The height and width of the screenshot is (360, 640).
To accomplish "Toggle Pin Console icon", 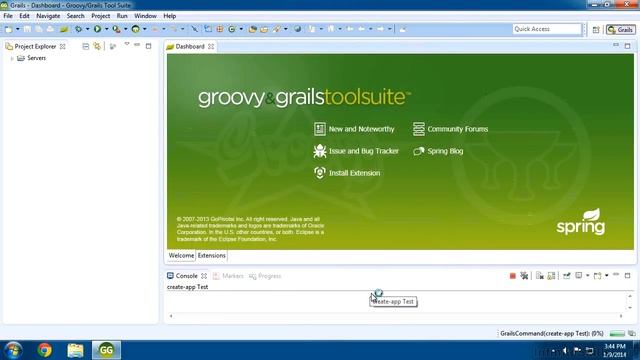I will click(567, 276).
